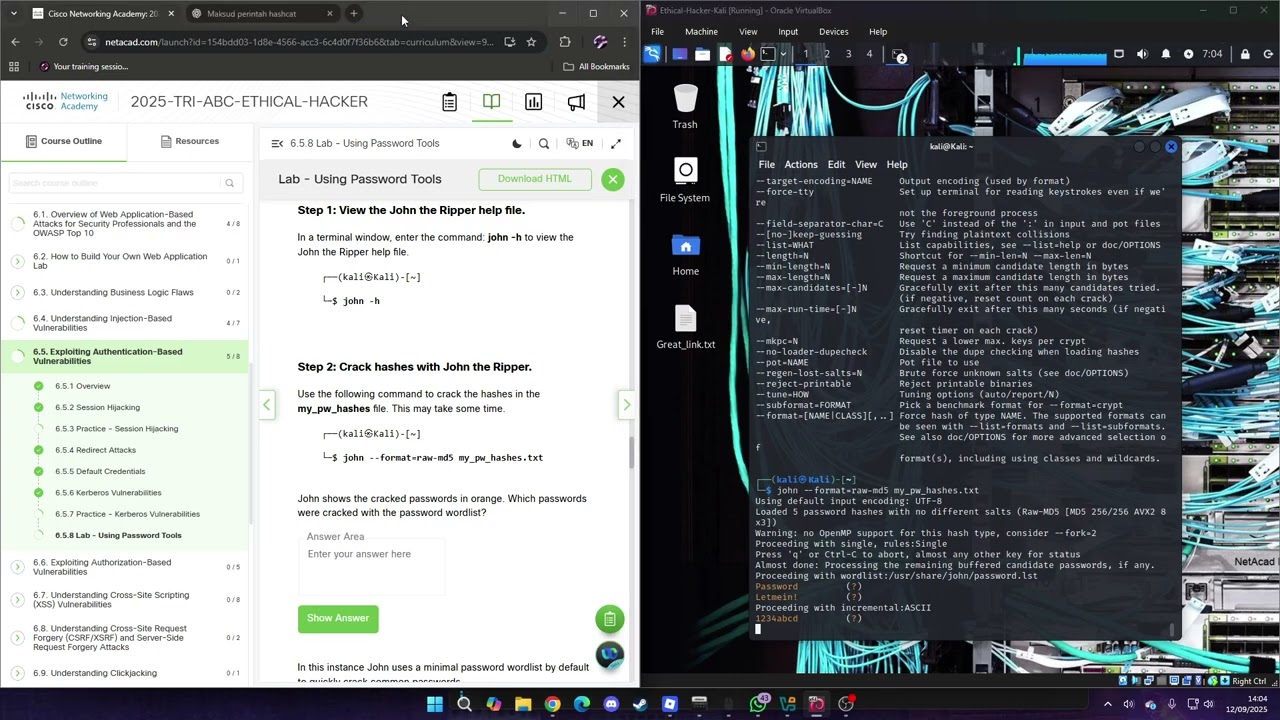Open the announcements megaphone icon
The width and height of the screenshot is (1280, 720).
(x=576, y=102)
